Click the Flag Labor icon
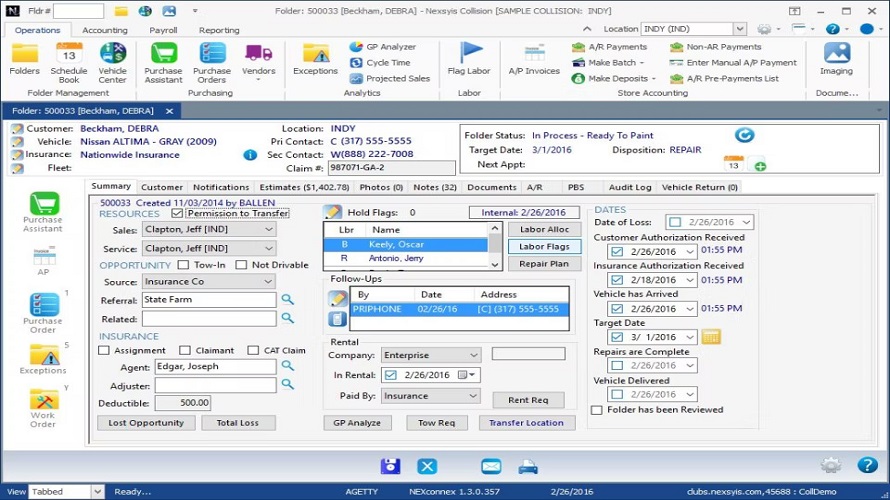Image resolution: width=890 pixels, height=500 pixels. 469,59
